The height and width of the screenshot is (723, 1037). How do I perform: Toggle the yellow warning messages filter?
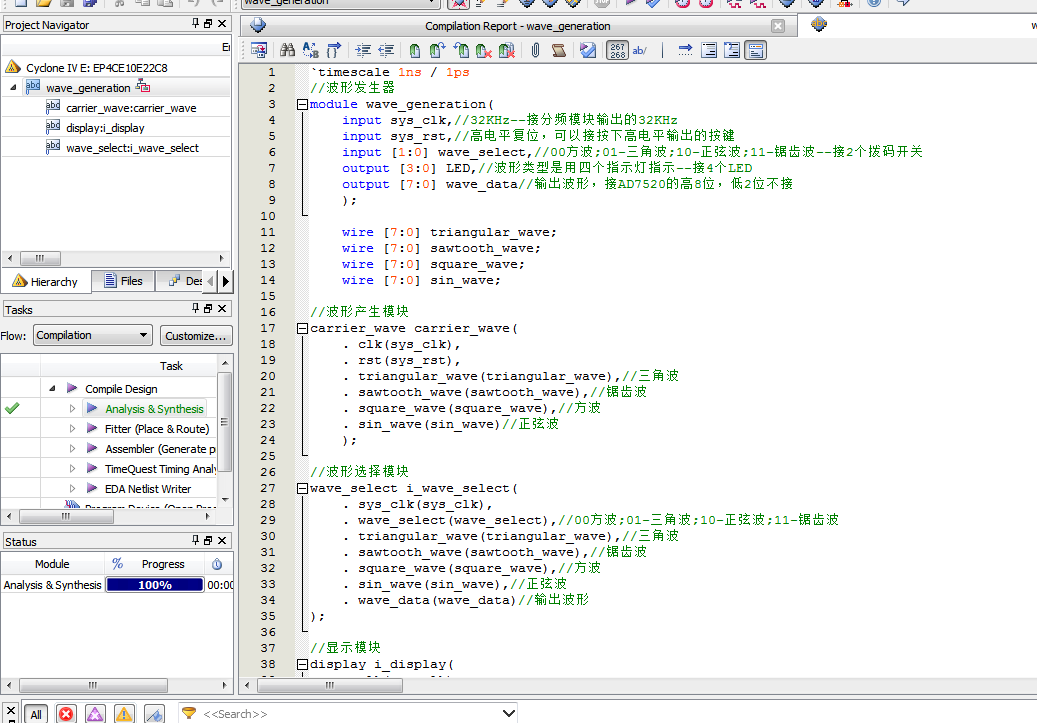pos(124,714)
